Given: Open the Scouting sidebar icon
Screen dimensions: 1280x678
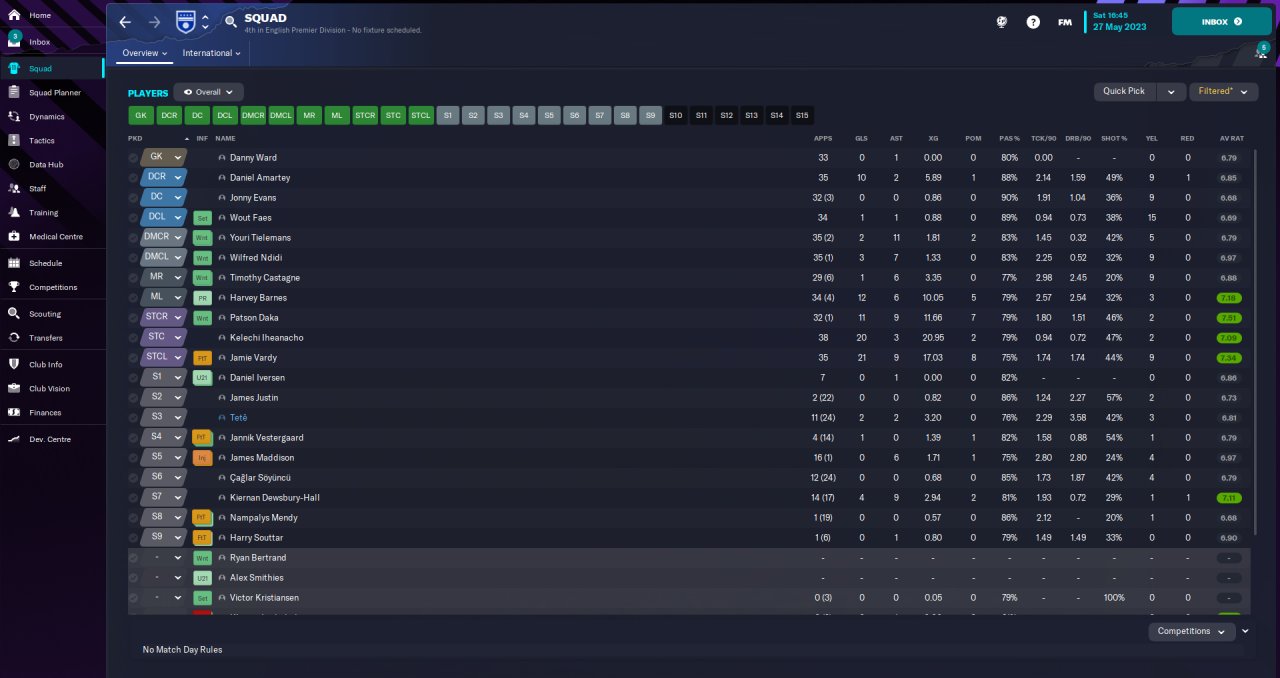Looking at the screenshot, I should point(14,313).
